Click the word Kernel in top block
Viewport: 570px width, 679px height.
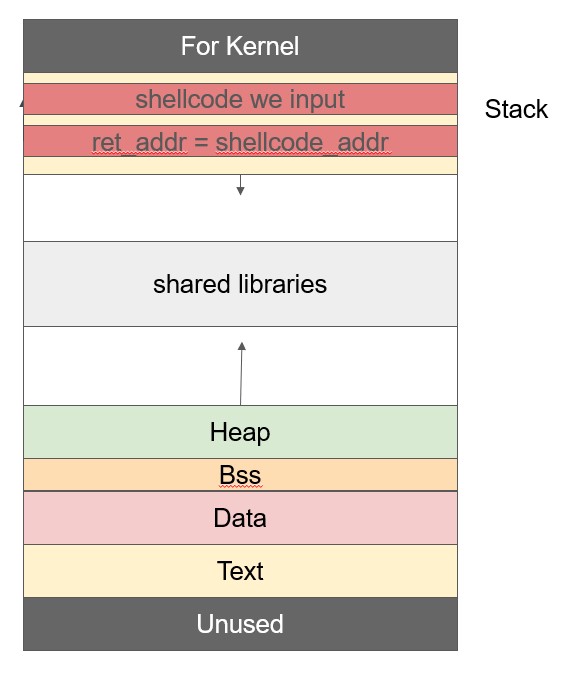[x=262, y=46]
